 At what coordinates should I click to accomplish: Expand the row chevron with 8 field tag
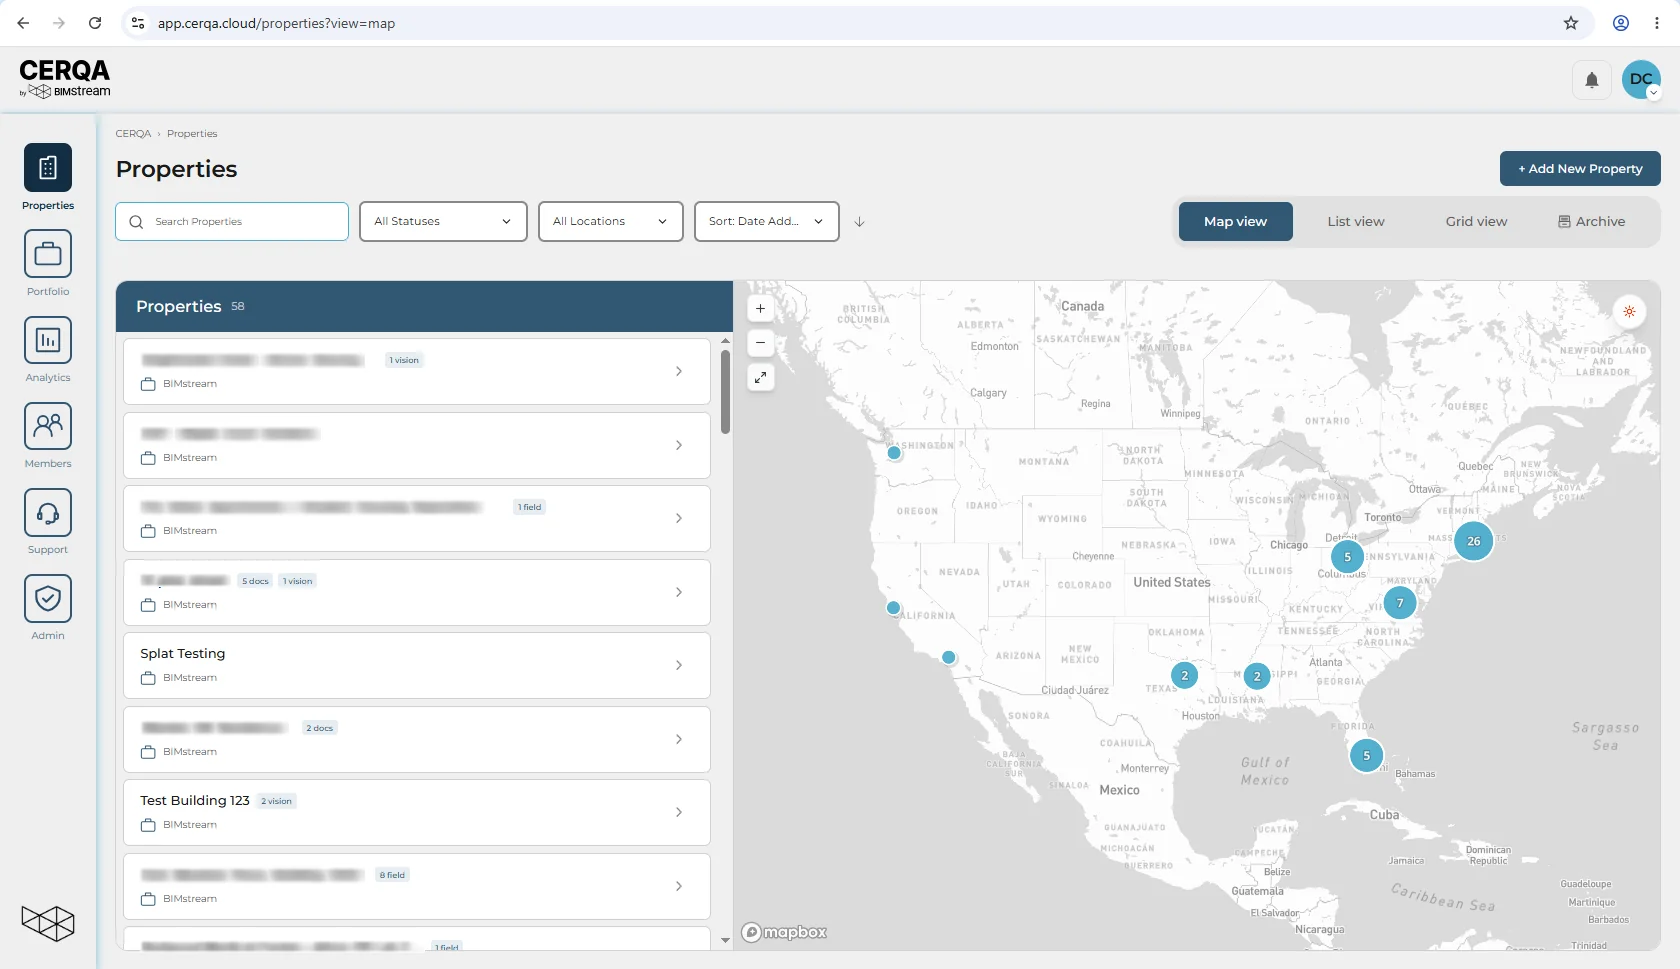point(679,887)
